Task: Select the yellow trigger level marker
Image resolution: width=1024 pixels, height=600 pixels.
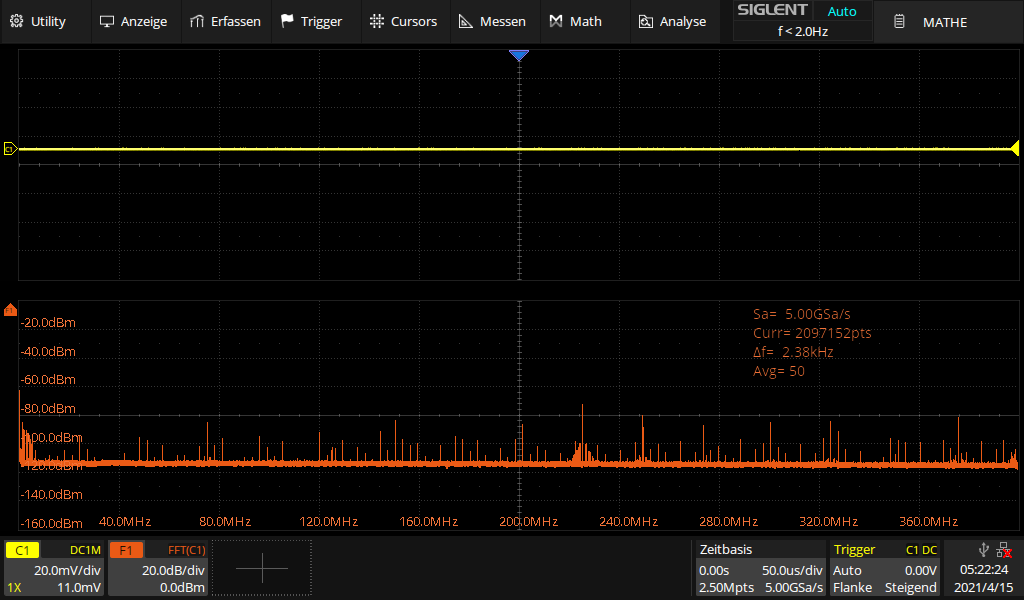Action: click(1015, 149)
